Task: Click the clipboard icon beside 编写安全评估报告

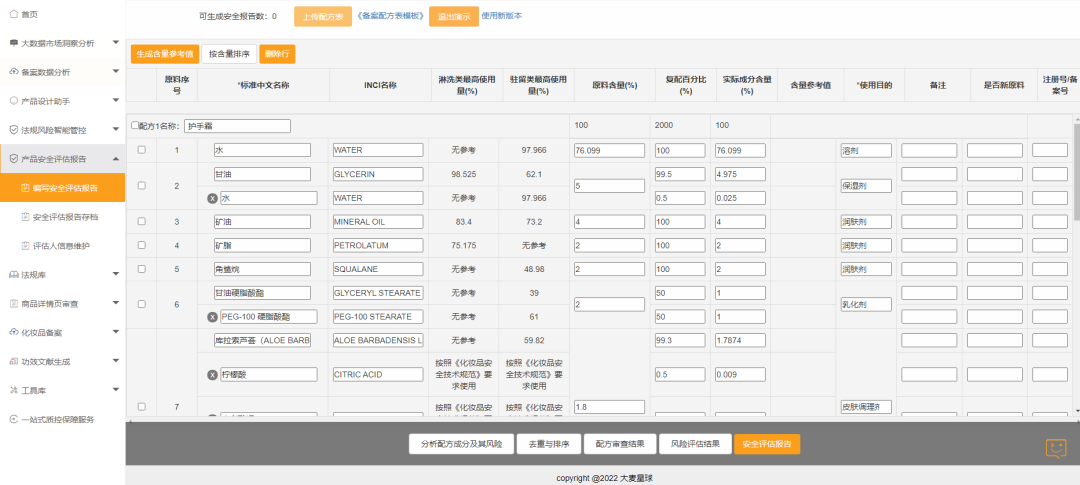Action: click(25, 187)
